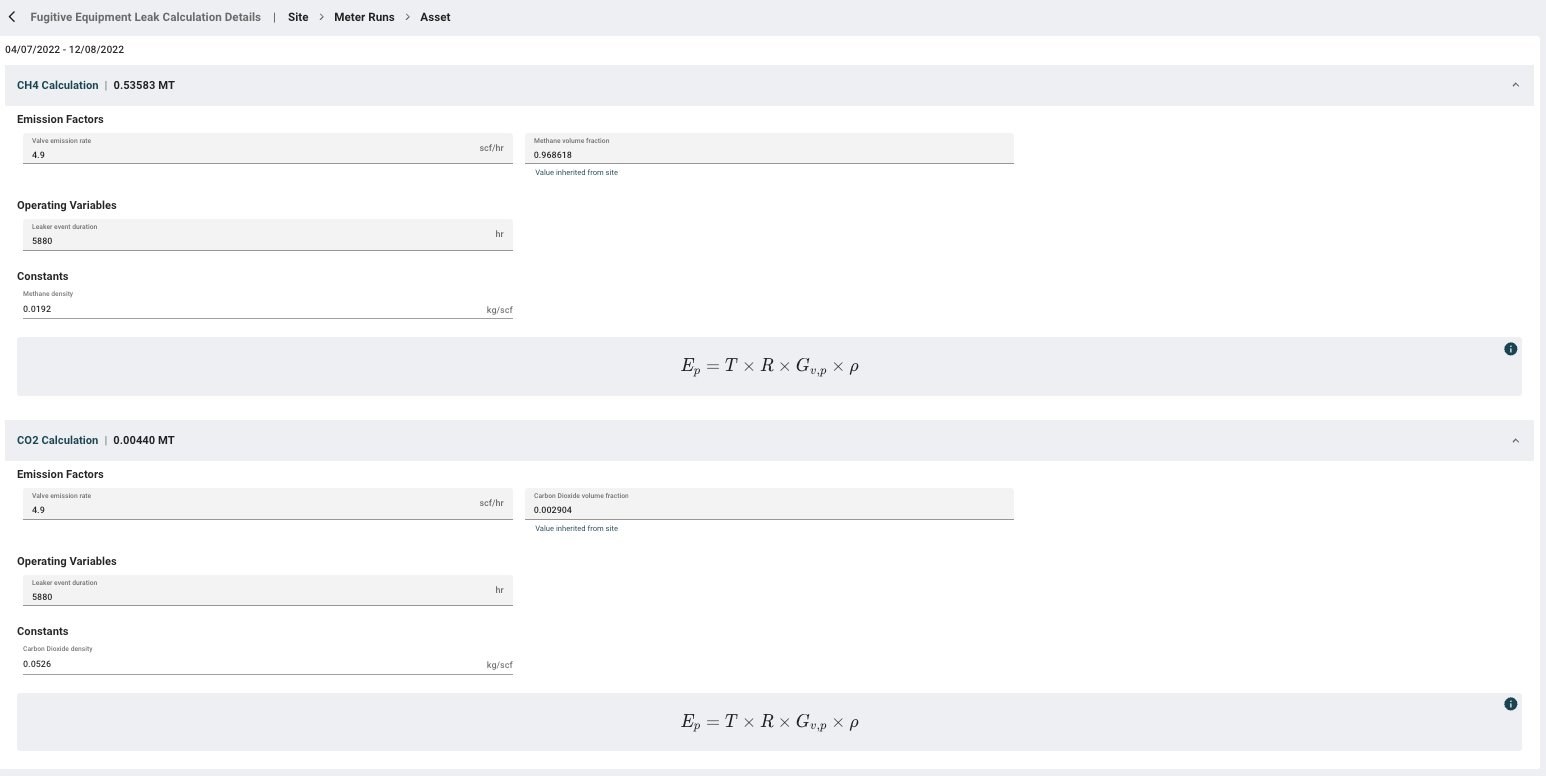Click the Fugitive Equipment Leak Calculation Details title
The width and height of the screenshot is (1546, 776).
click(145, 16)
